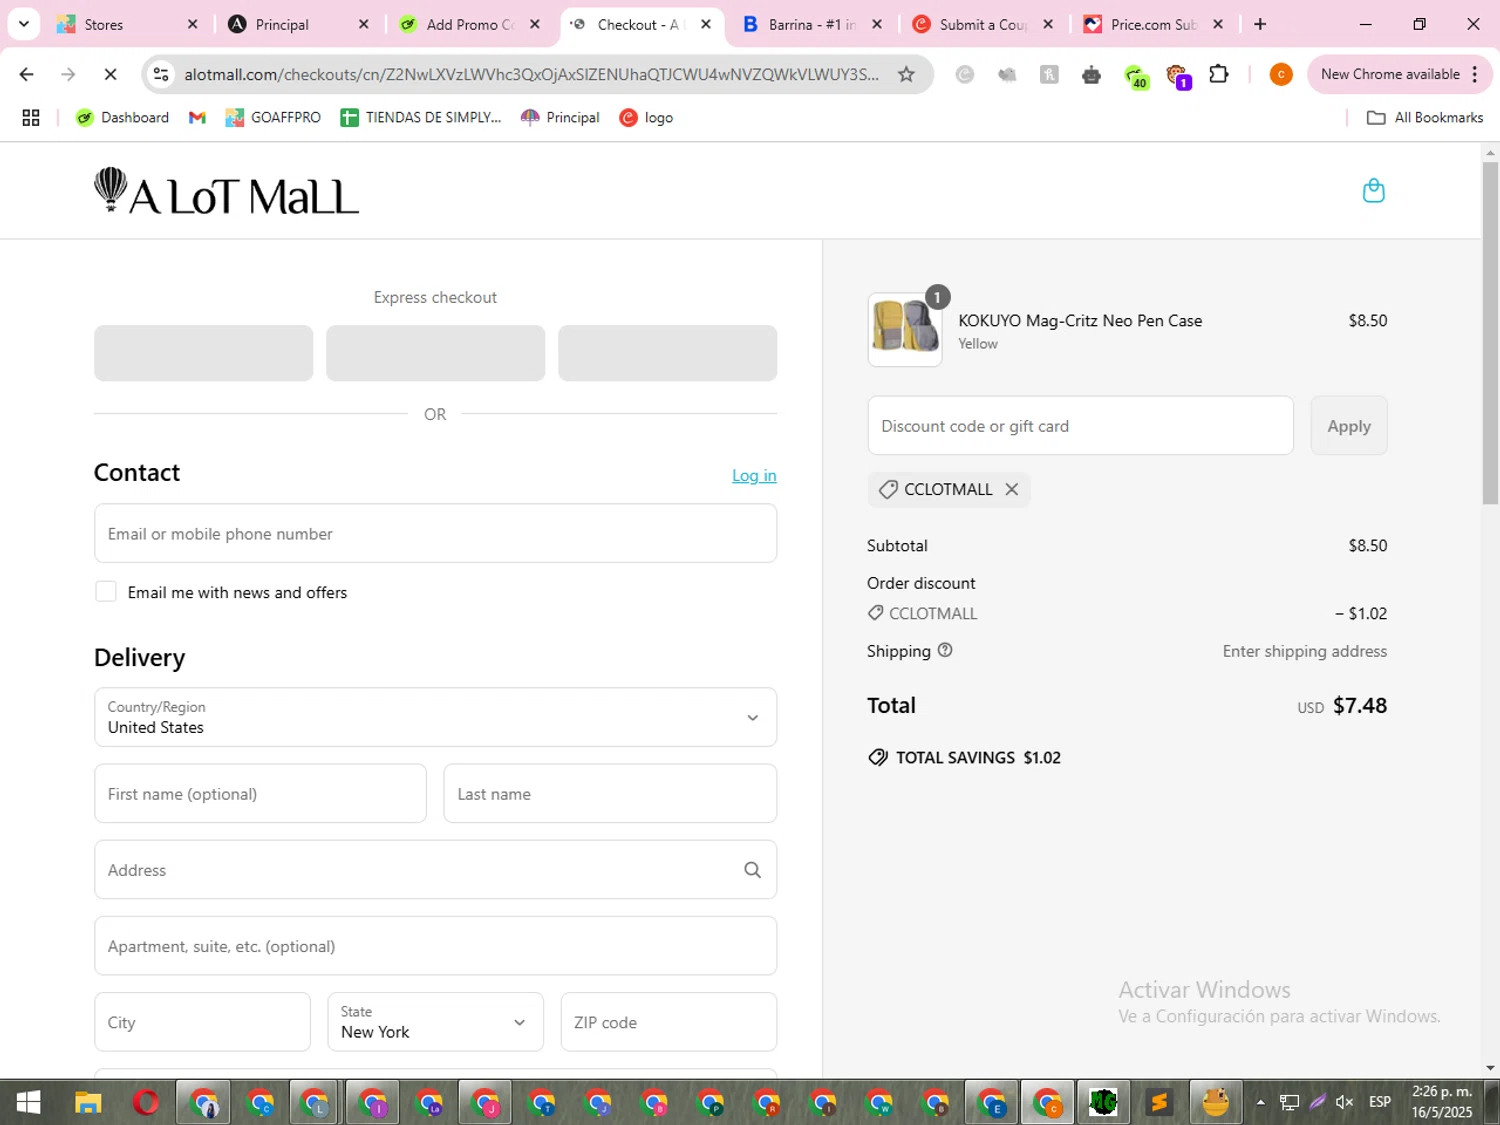Viewport: 1500px width, 1125px height.
Task: Open Windows Start menu
Action: tap(28, 1102)
